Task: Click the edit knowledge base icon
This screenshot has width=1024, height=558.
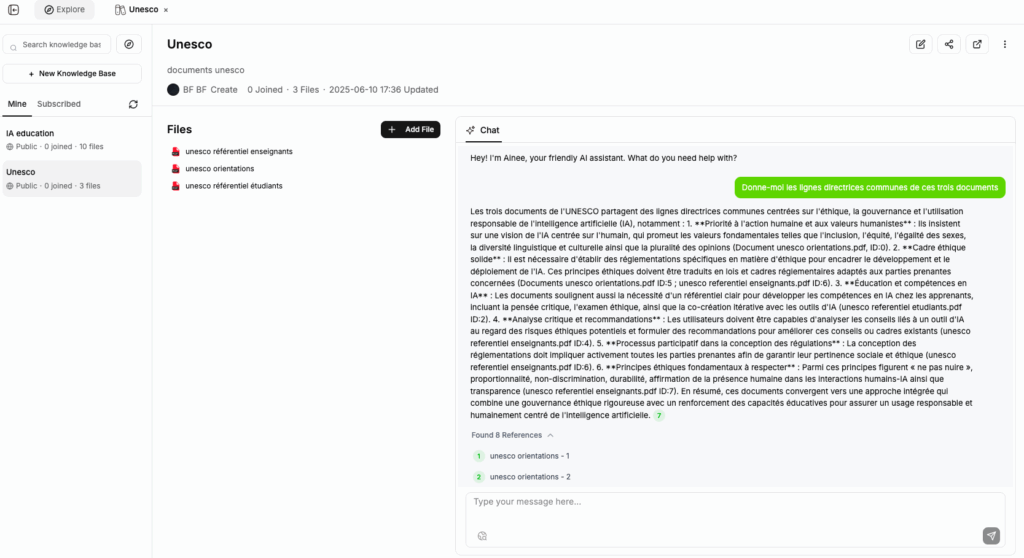Action: coord(920,44)
